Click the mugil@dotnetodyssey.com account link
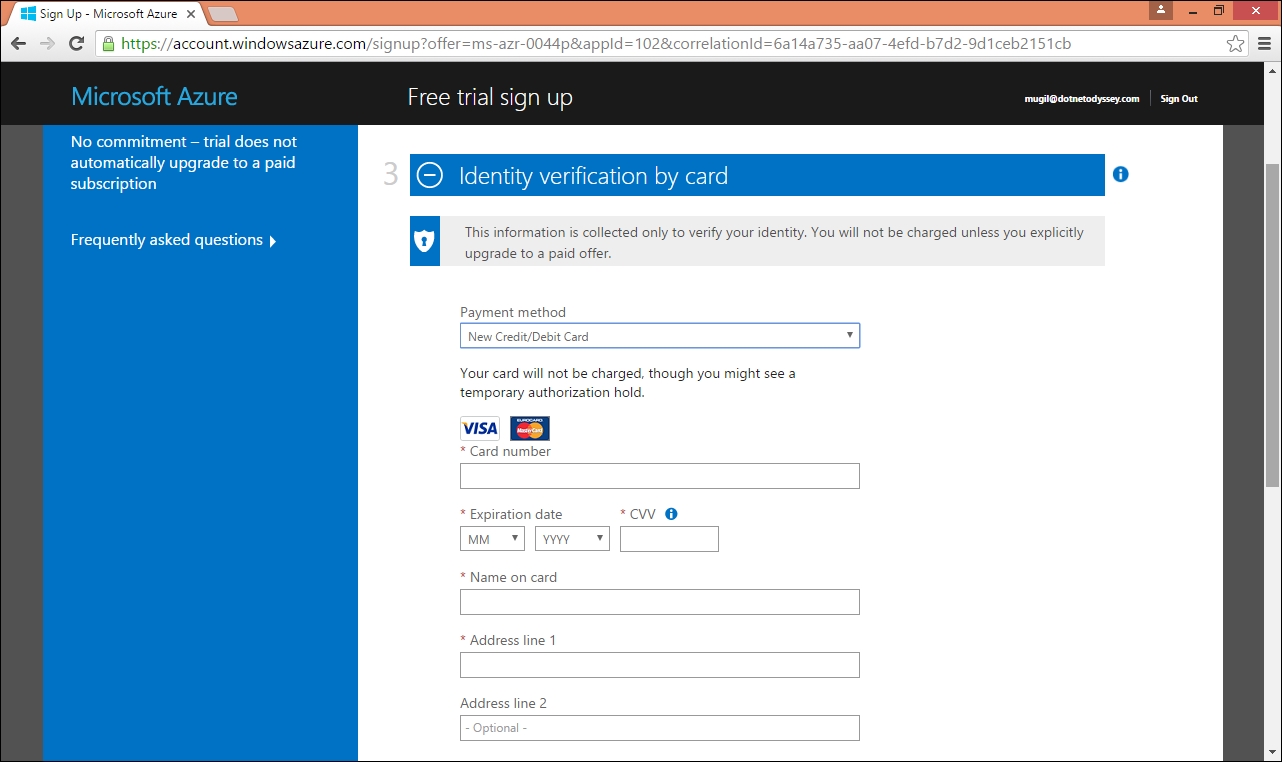Screen dimensions: 1282x762 tap(1082, 99)
